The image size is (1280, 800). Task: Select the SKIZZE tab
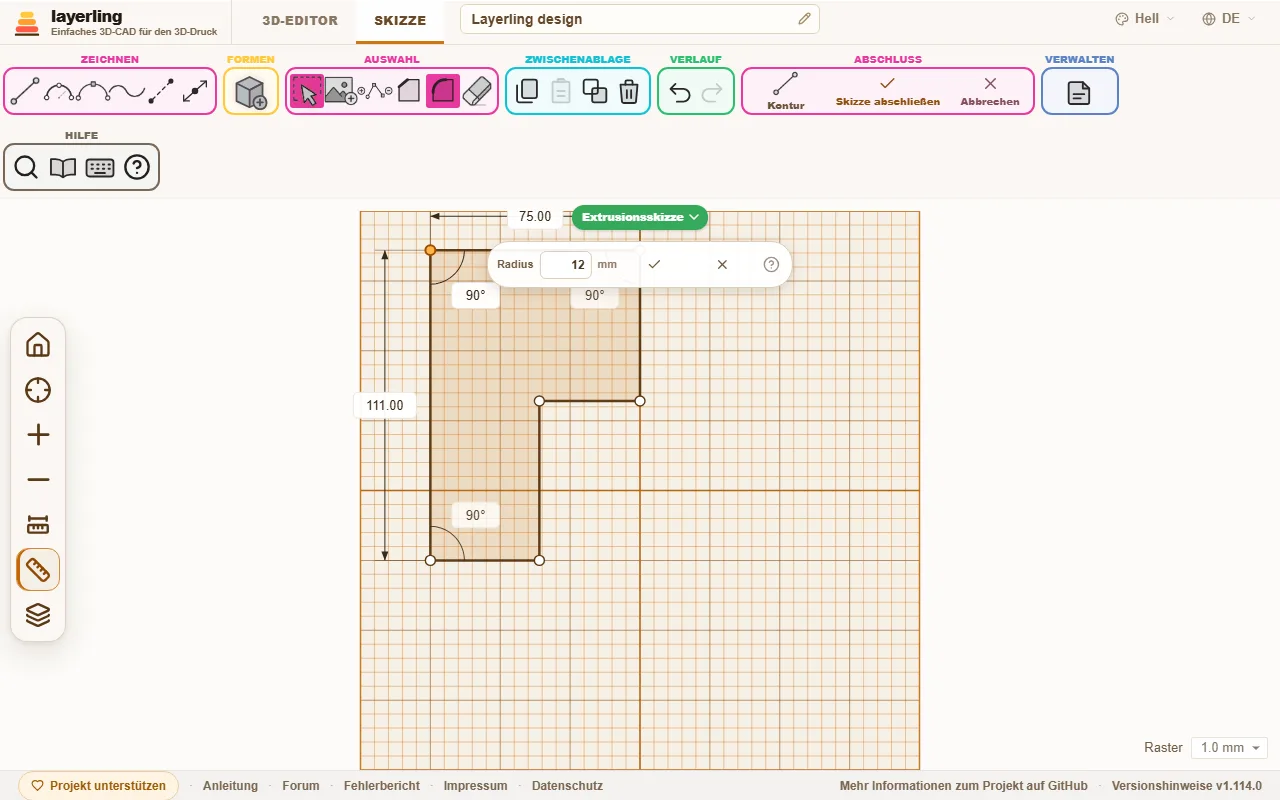(400, 20)
